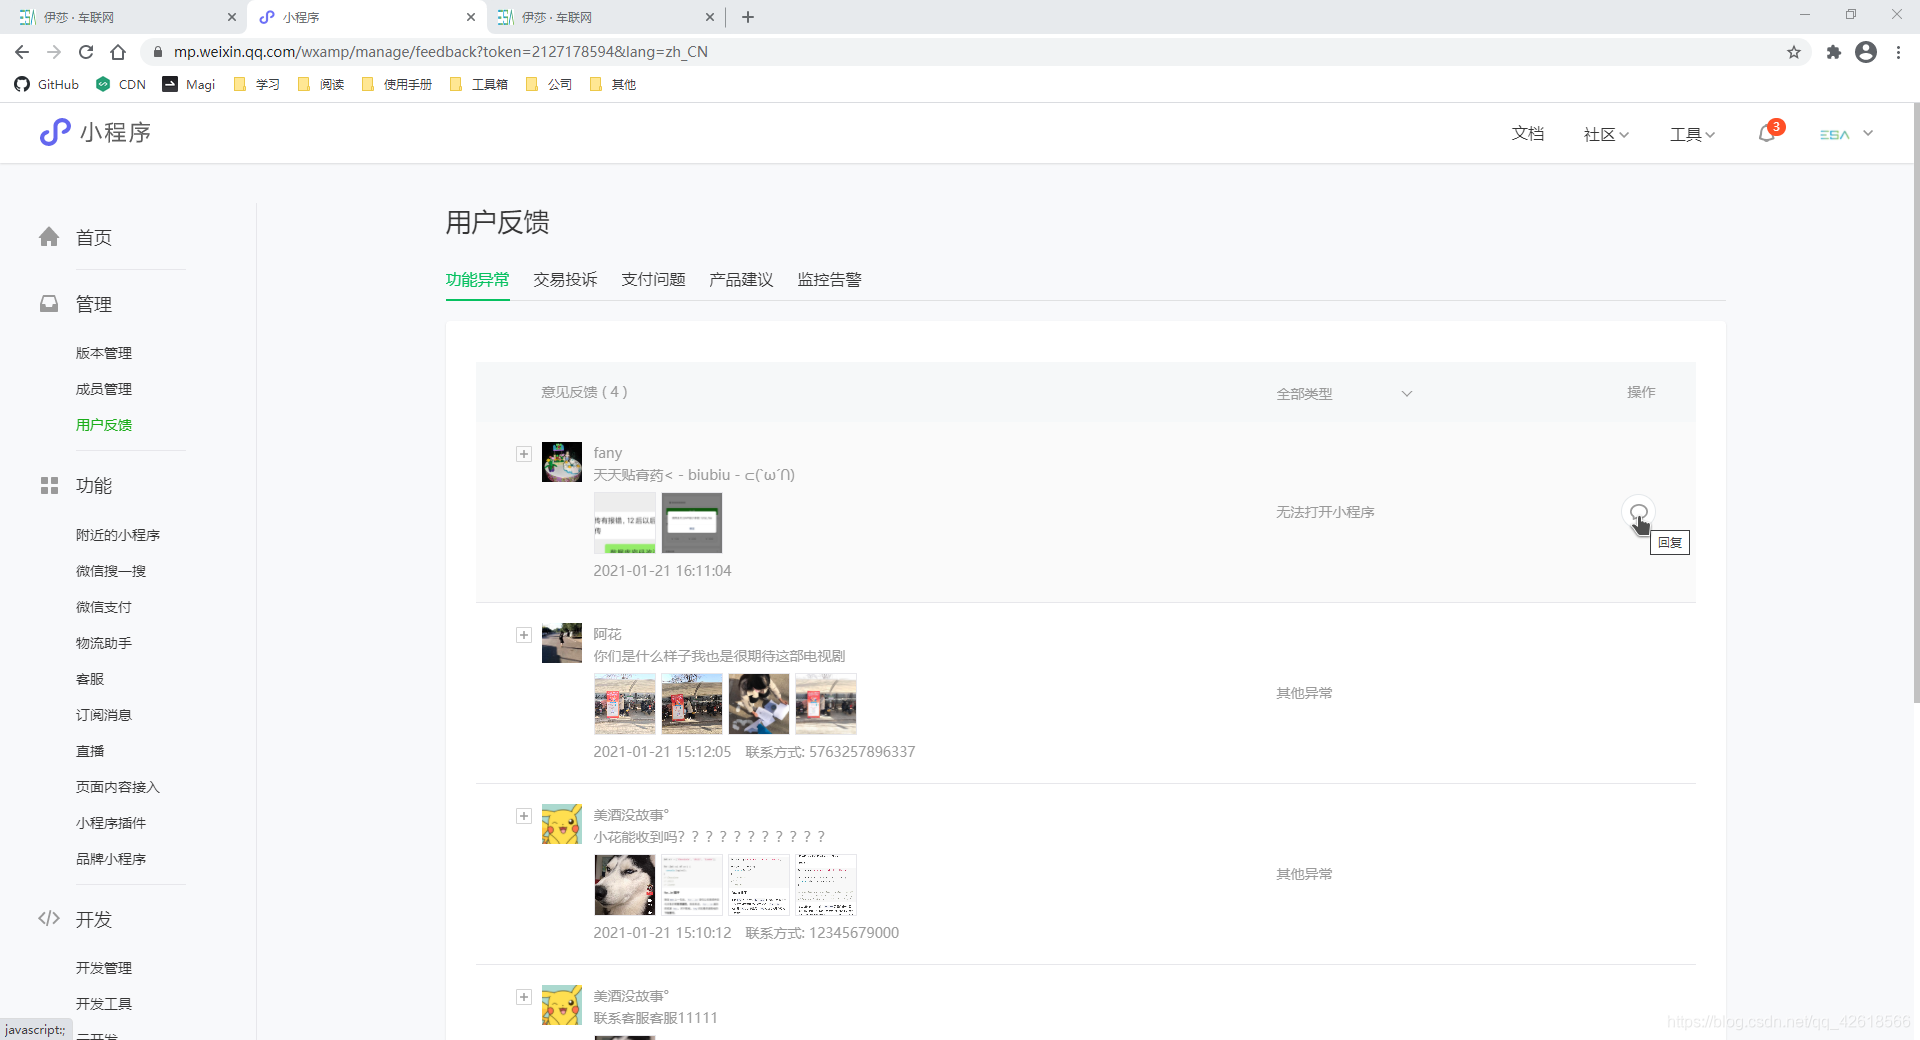Click Pikachu avatar of 小花能收到吗 feedback
The height and width of the screenshot is (1040, 1920).
point(562,824)
